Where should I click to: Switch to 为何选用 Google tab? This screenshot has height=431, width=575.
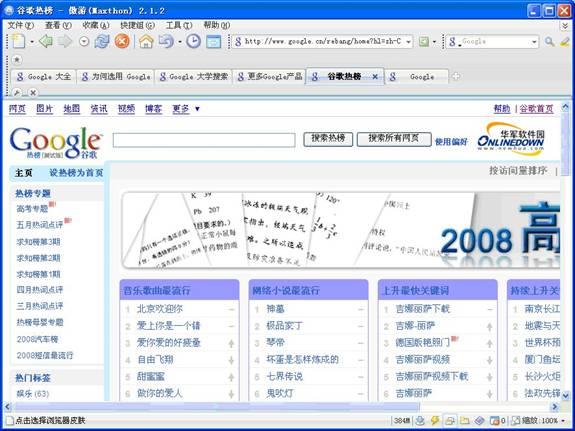pyautogui.click(x=116, y=77)
